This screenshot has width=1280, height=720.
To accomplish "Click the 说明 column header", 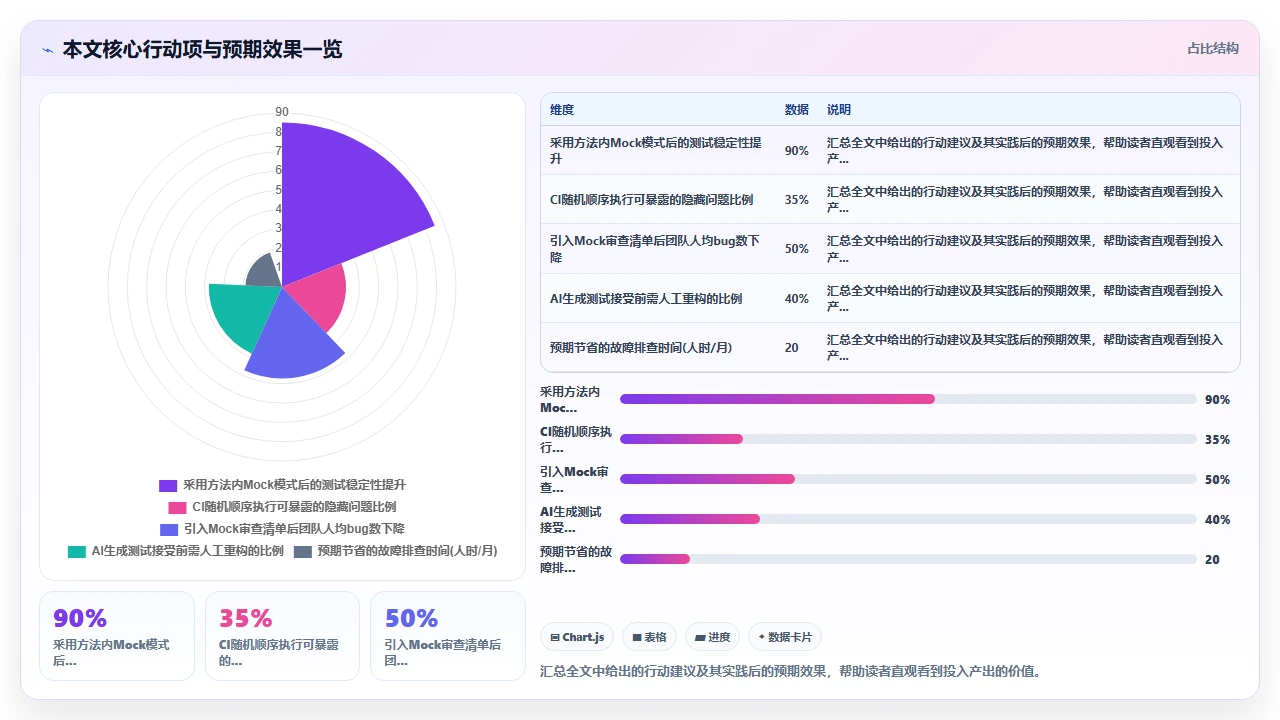I will (839, 110).
